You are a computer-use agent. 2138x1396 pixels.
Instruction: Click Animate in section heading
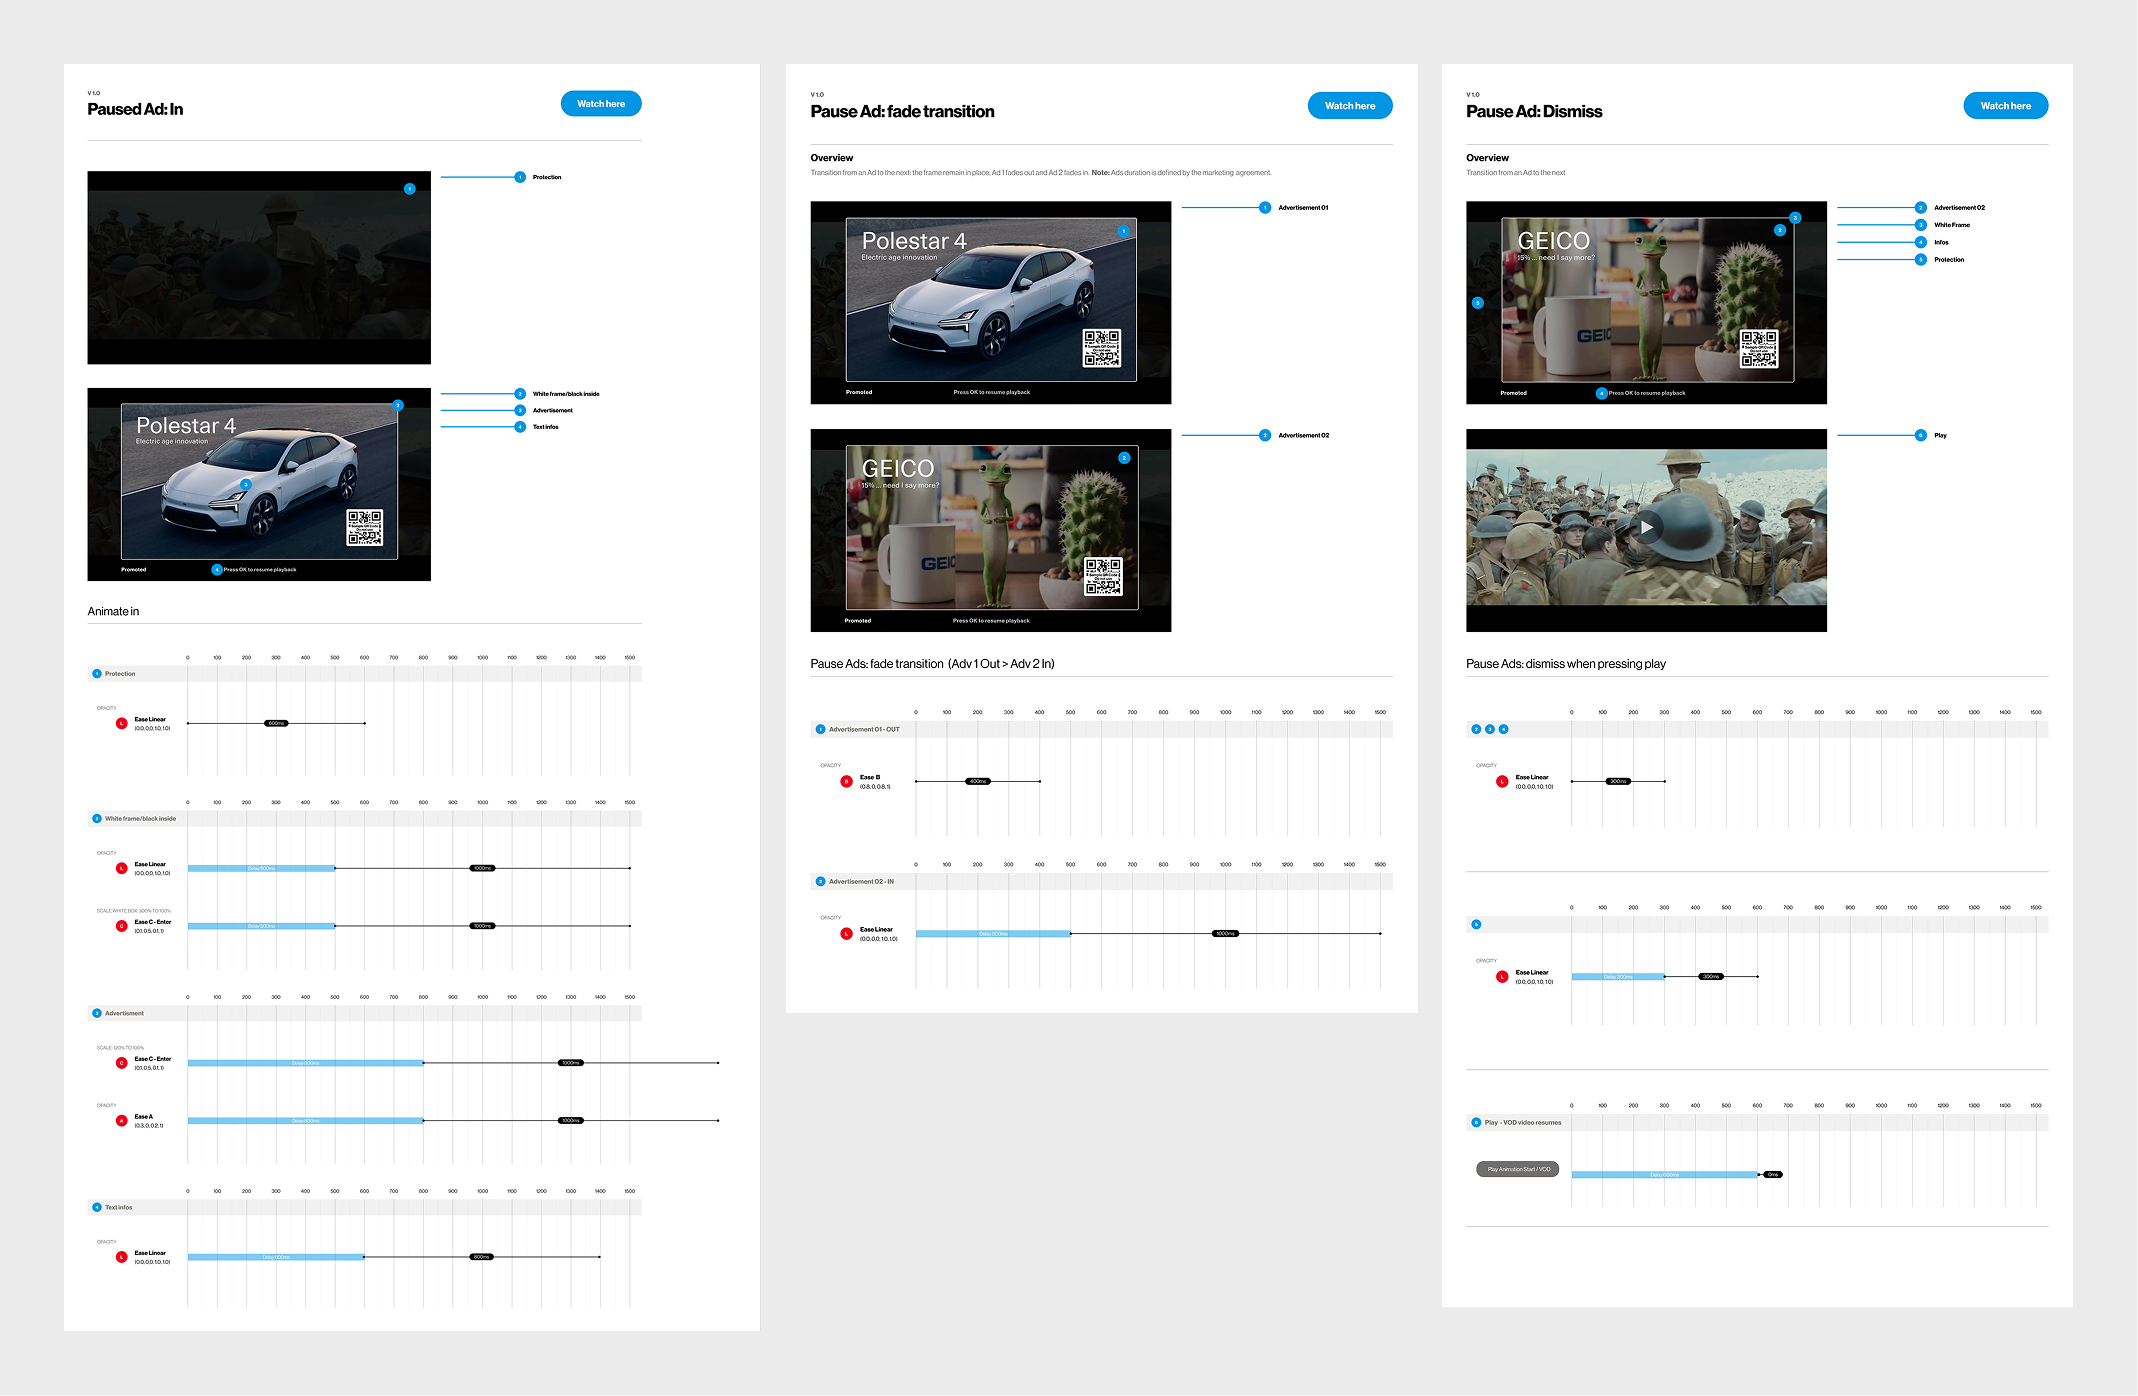pos(113,611)
